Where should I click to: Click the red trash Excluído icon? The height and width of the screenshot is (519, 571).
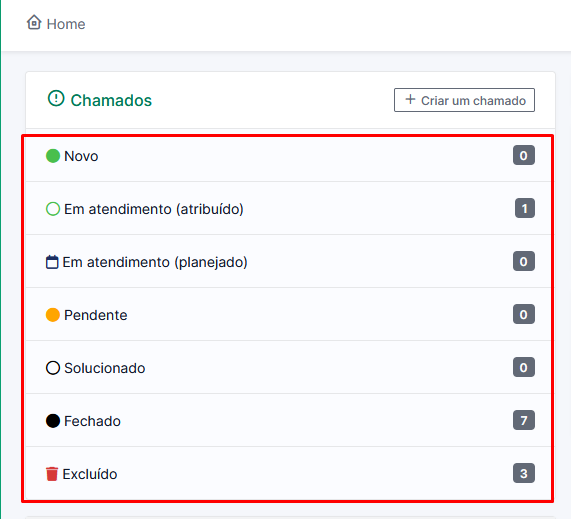[x=52, y=474]
